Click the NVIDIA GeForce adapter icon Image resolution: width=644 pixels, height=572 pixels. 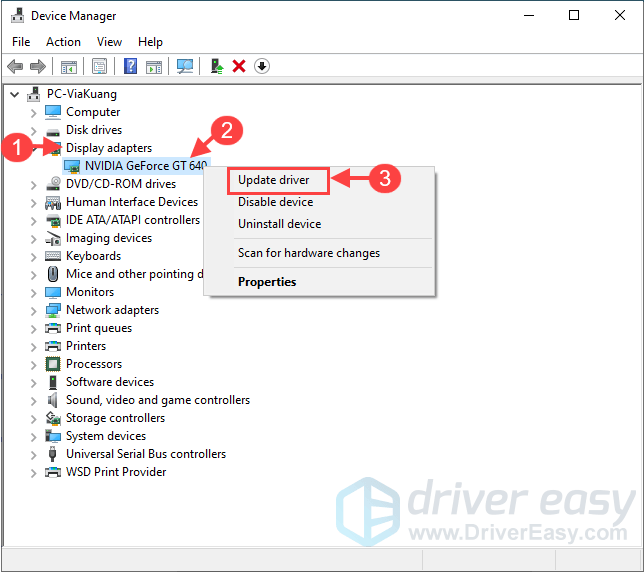pyautogui.click(x=72, y=166)
